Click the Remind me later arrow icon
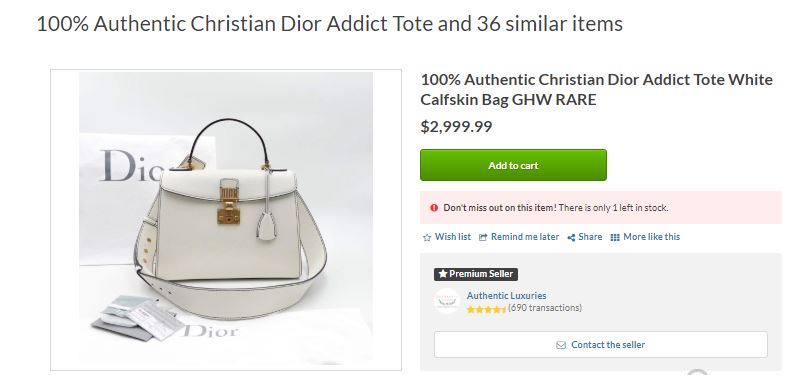793x375 pixels. click(483, 237)
